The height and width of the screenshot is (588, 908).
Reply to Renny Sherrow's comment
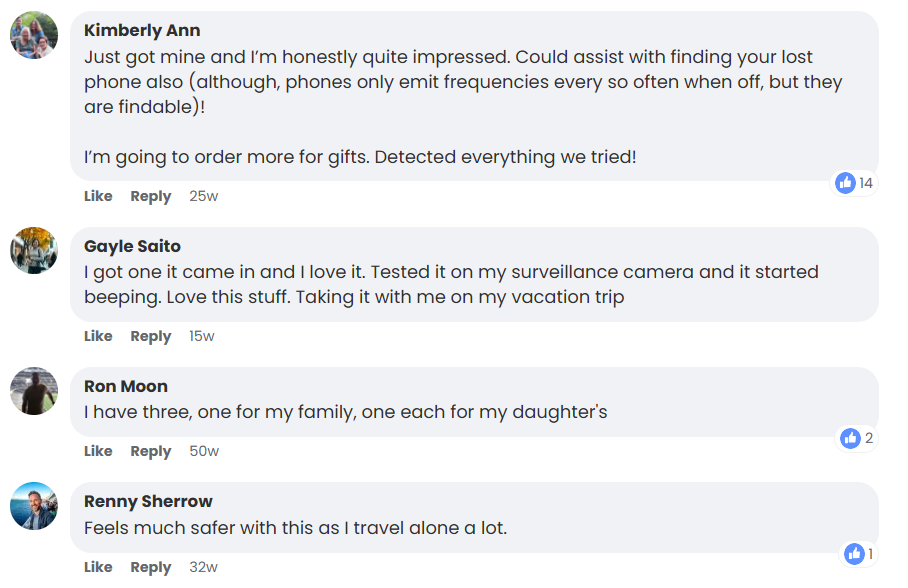coord(151,567)
